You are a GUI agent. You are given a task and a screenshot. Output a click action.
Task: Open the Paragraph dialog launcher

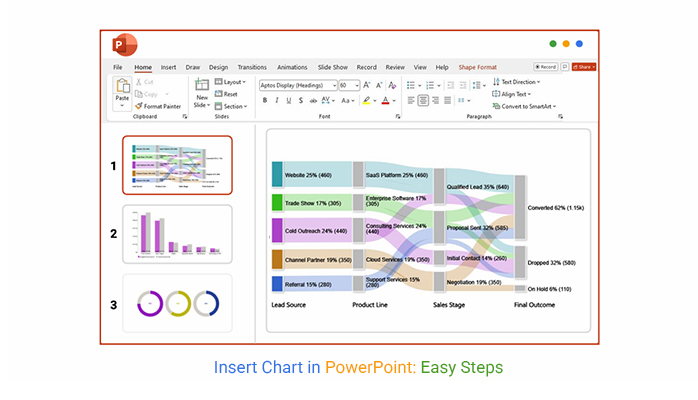coord(560,117)
